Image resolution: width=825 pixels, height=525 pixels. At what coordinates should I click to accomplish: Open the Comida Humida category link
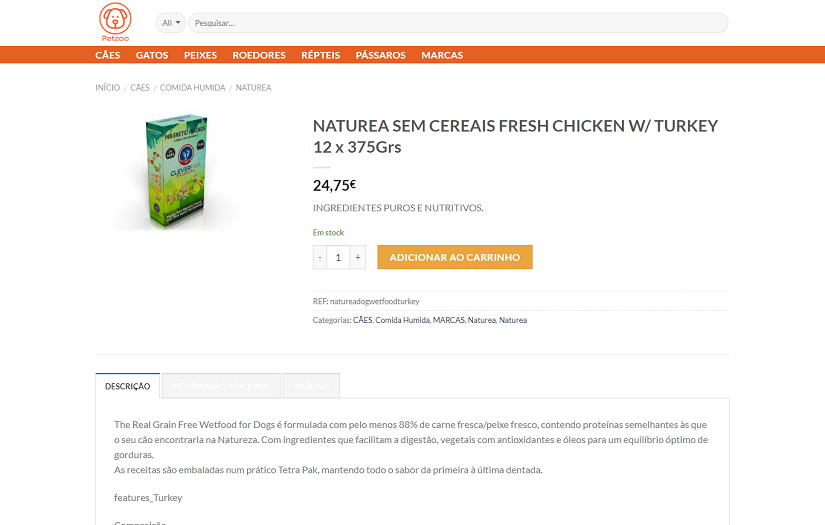402,320
